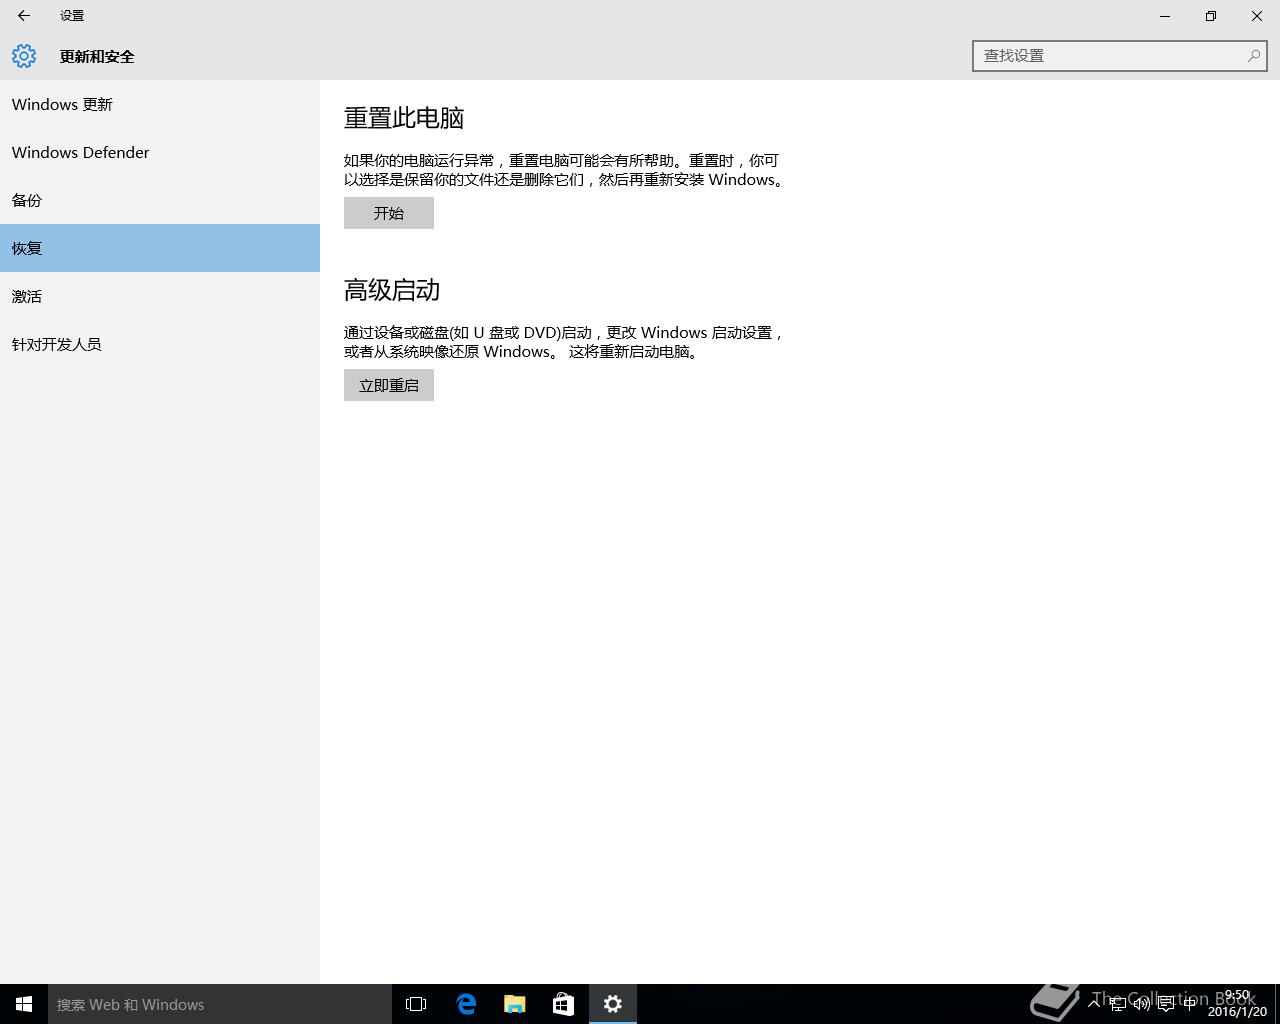
Task: Focus the 查找设置 search field
Action: click(x=1120, y=56)
